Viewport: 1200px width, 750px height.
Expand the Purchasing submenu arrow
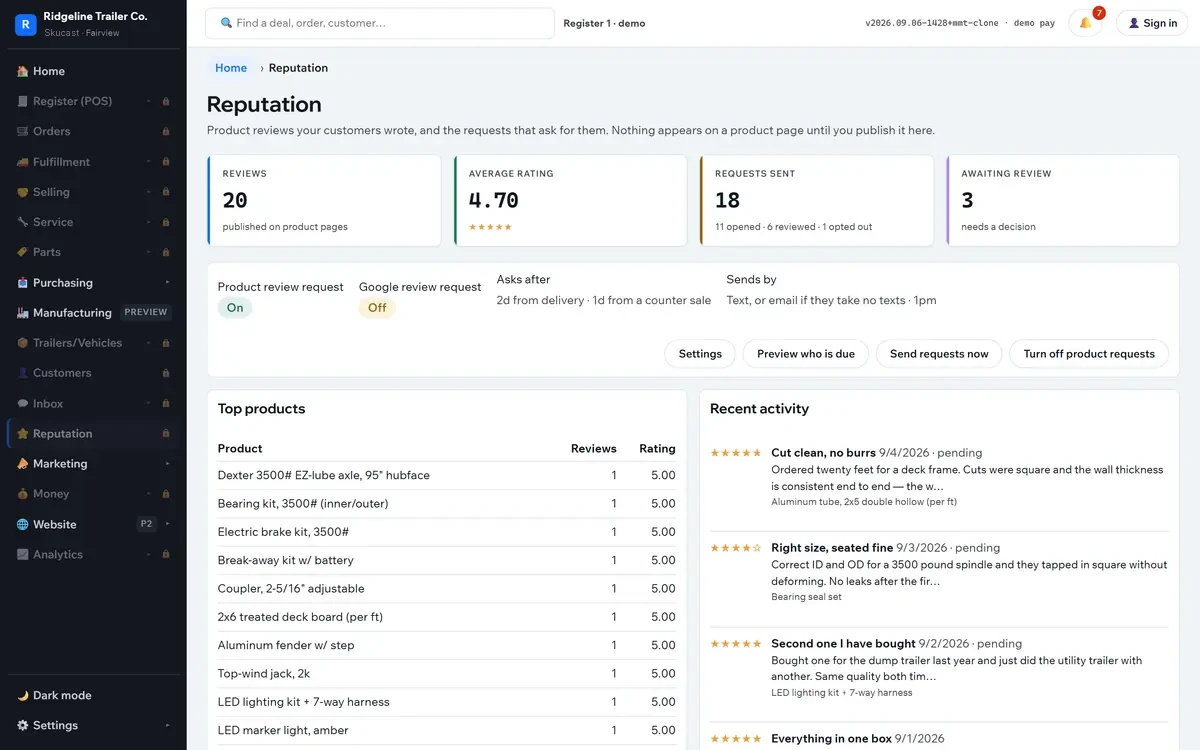(x=167, y=283)
